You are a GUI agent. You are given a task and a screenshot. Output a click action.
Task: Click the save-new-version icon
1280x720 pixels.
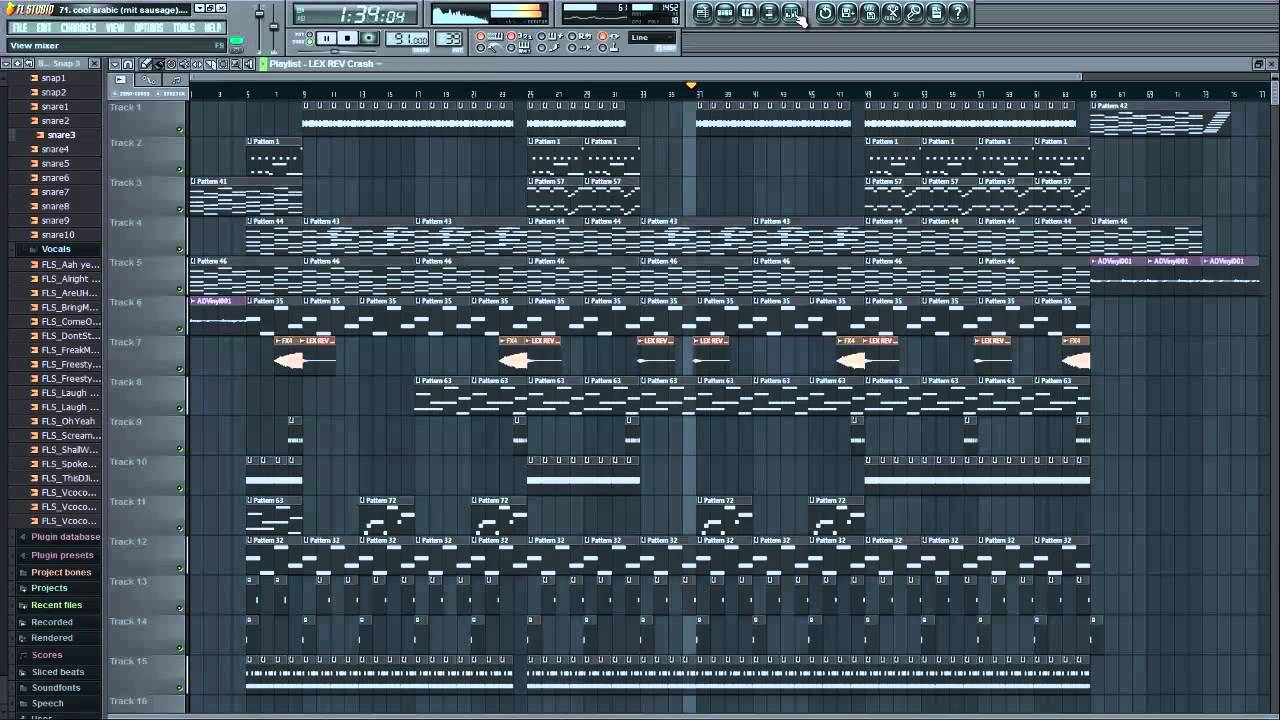click(847, 13)
